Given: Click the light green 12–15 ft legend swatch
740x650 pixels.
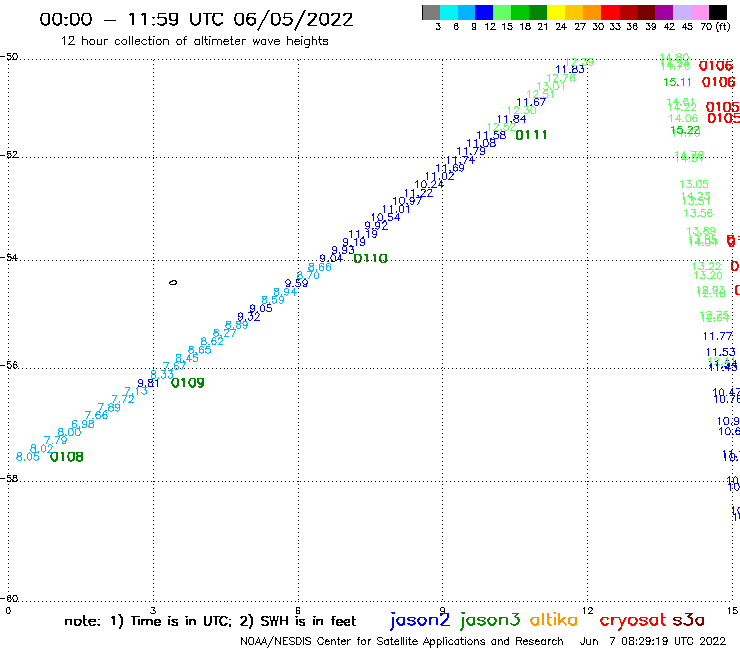Looking at the screenshot, I should [x=502, y=12].
